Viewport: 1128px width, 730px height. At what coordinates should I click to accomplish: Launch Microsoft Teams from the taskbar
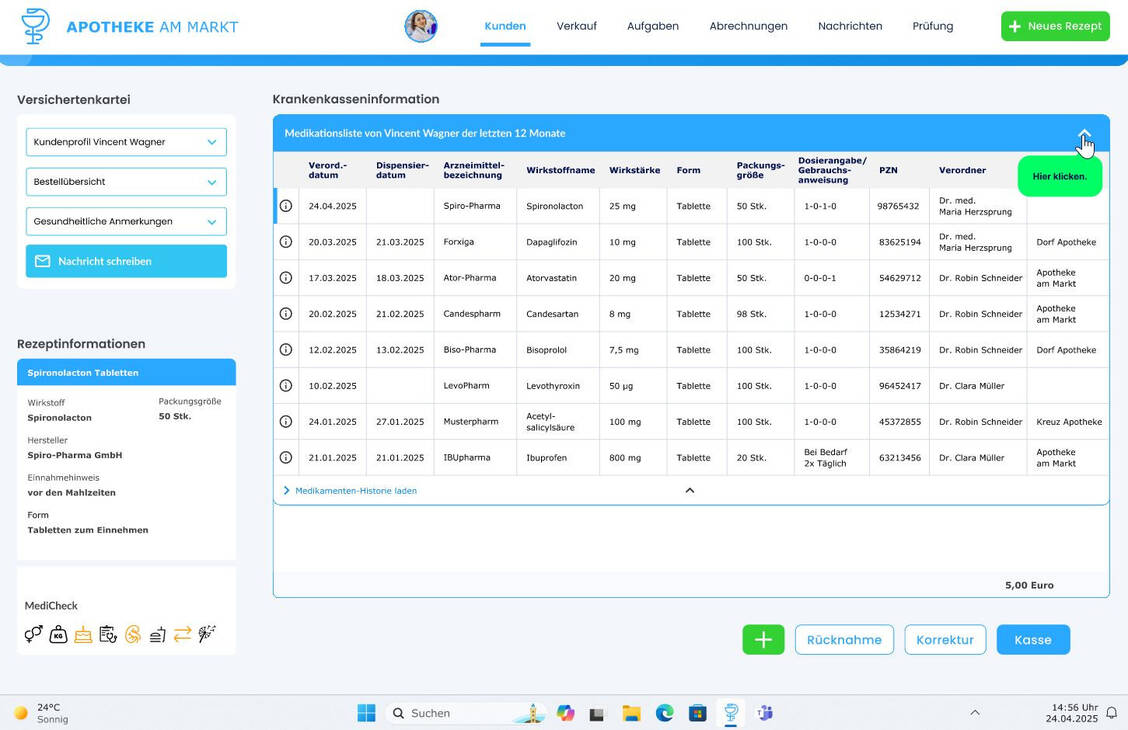point(764,713)
